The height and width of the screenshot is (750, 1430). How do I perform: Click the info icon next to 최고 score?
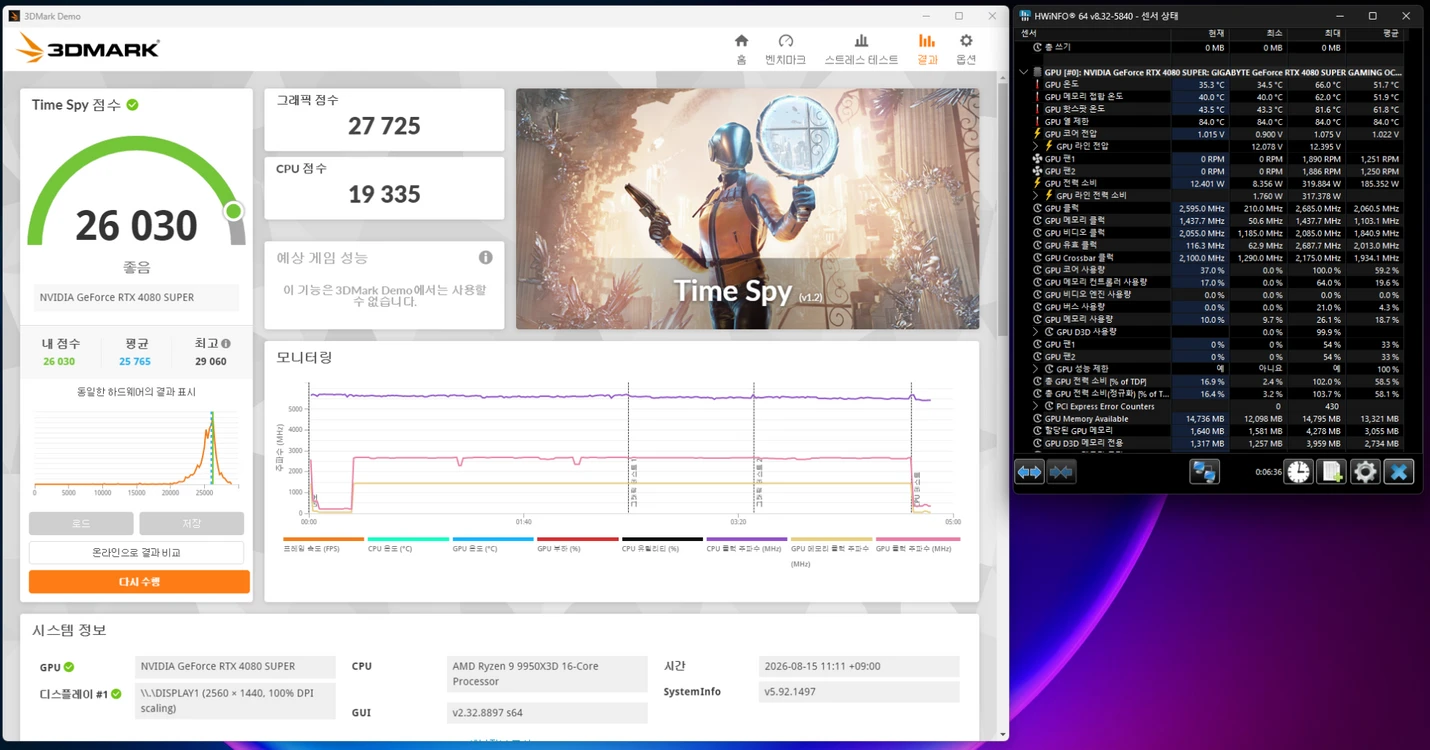pos(226,343)
